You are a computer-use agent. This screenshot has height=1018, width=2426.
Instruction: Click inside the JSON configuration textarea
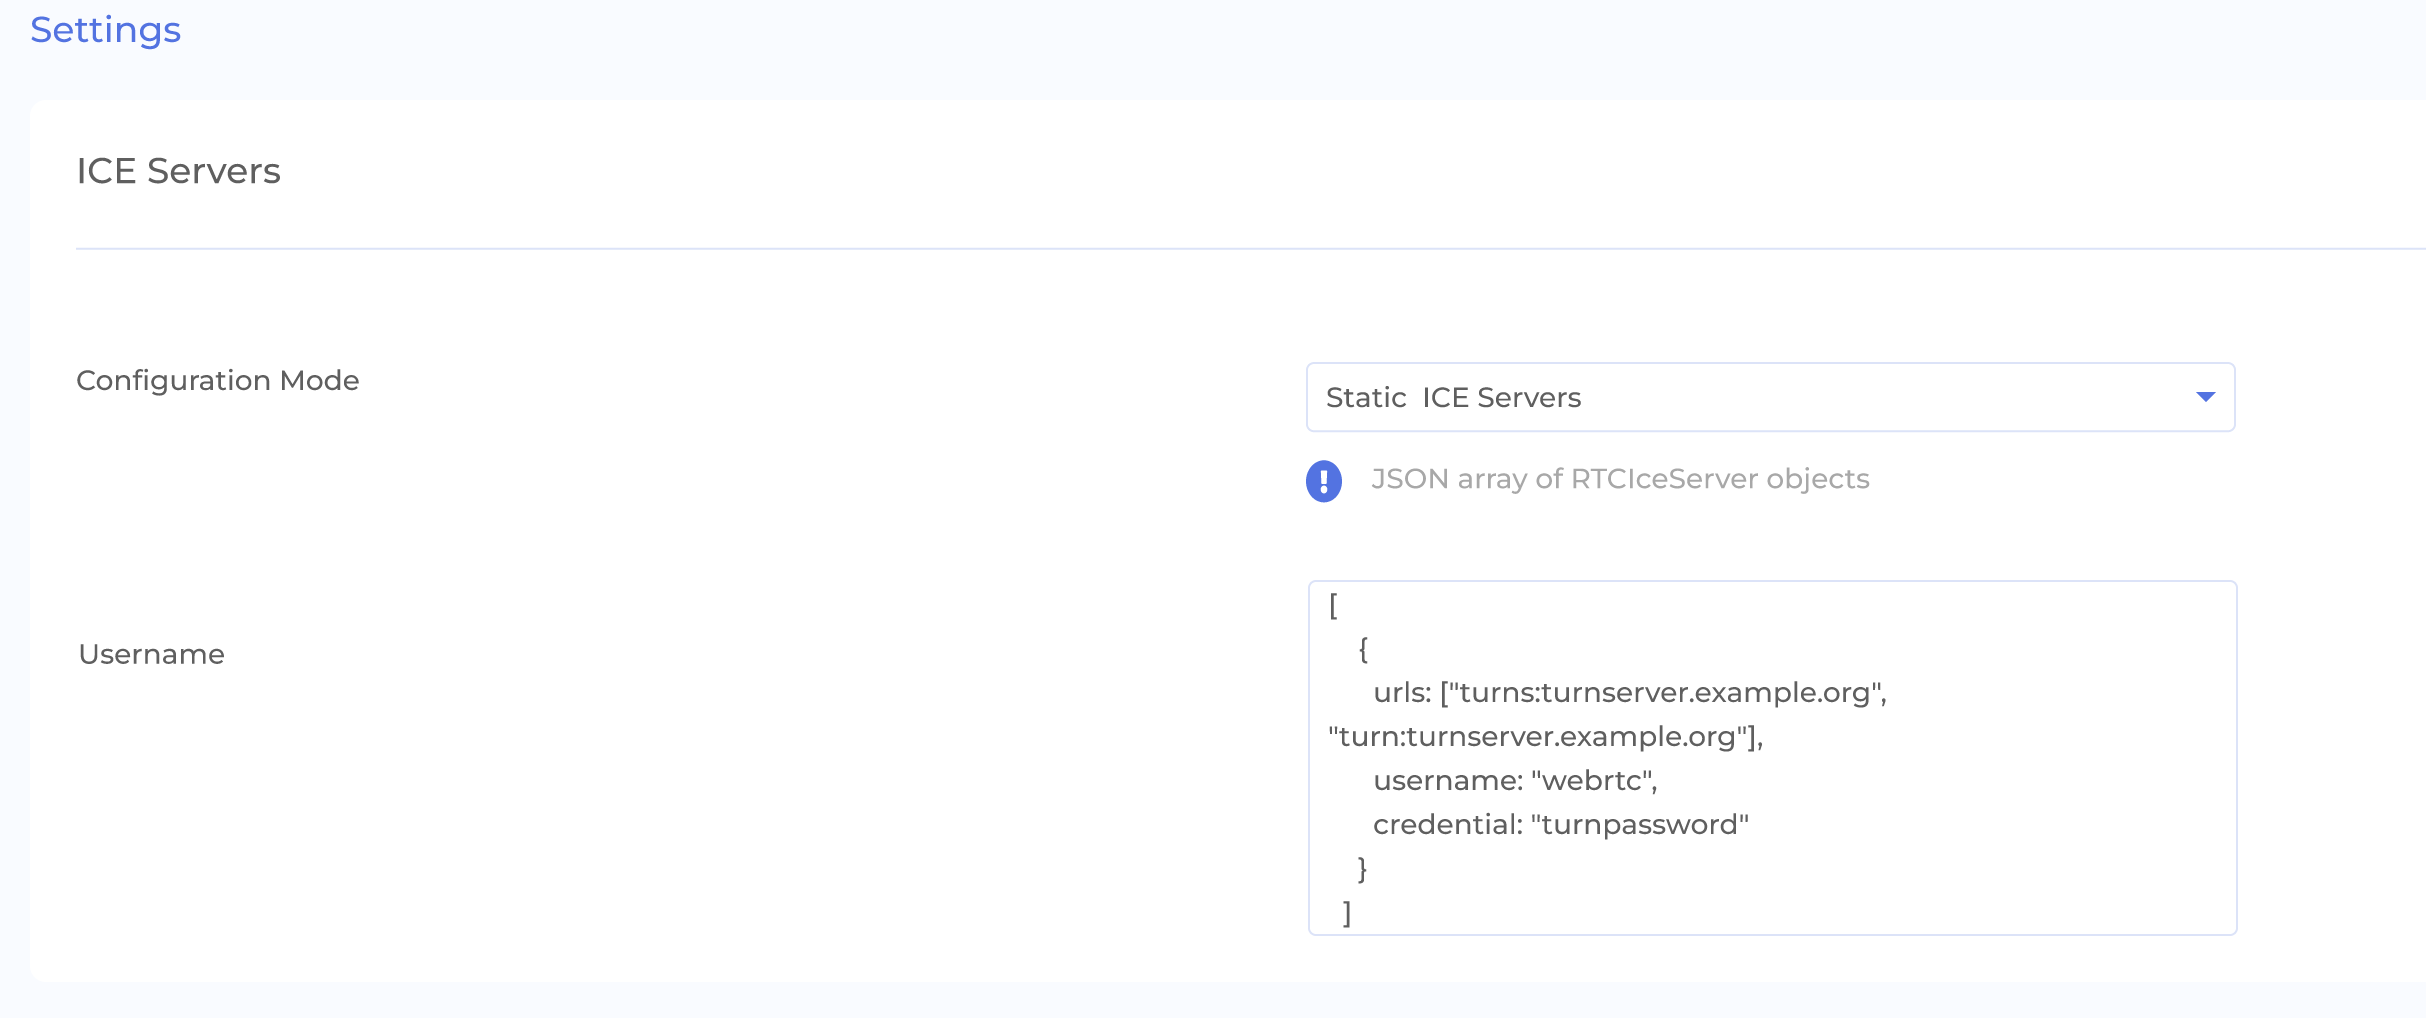(x=1770, y=757)
